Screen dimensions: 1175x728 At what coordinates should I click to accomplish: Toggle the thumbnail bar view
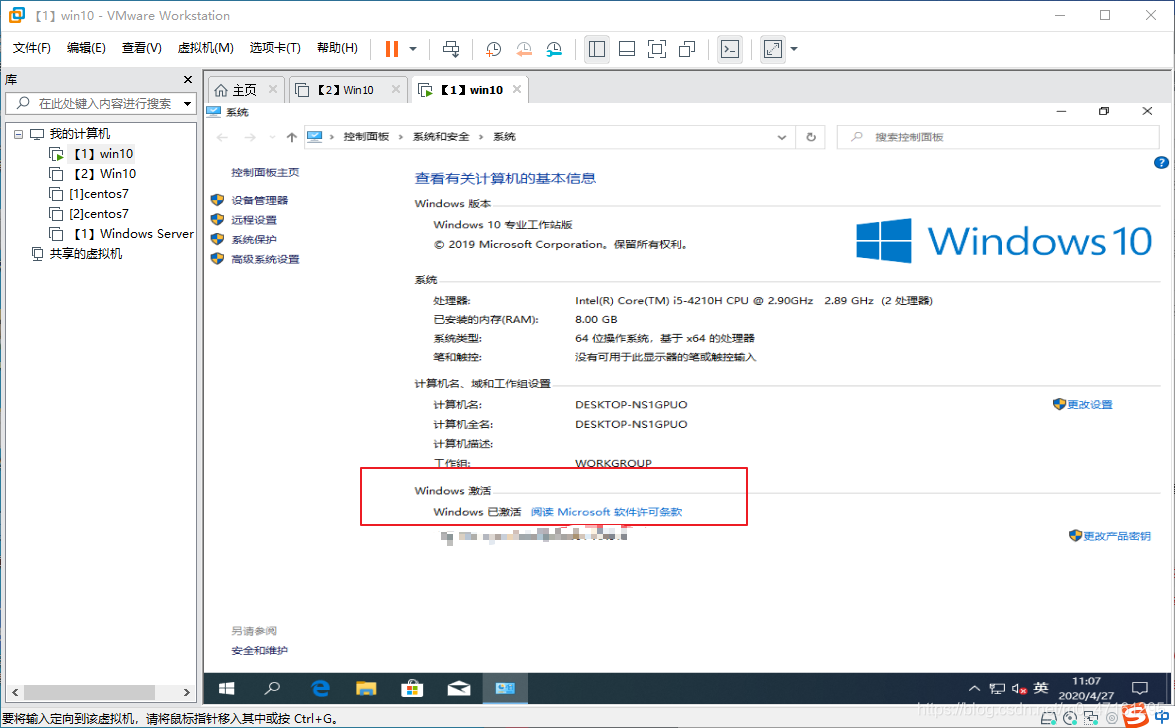pos(627,49)
